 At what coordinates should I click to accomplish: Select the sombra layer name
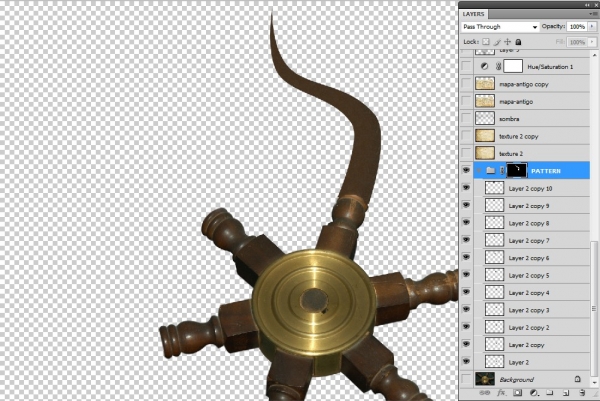[509, 119]
